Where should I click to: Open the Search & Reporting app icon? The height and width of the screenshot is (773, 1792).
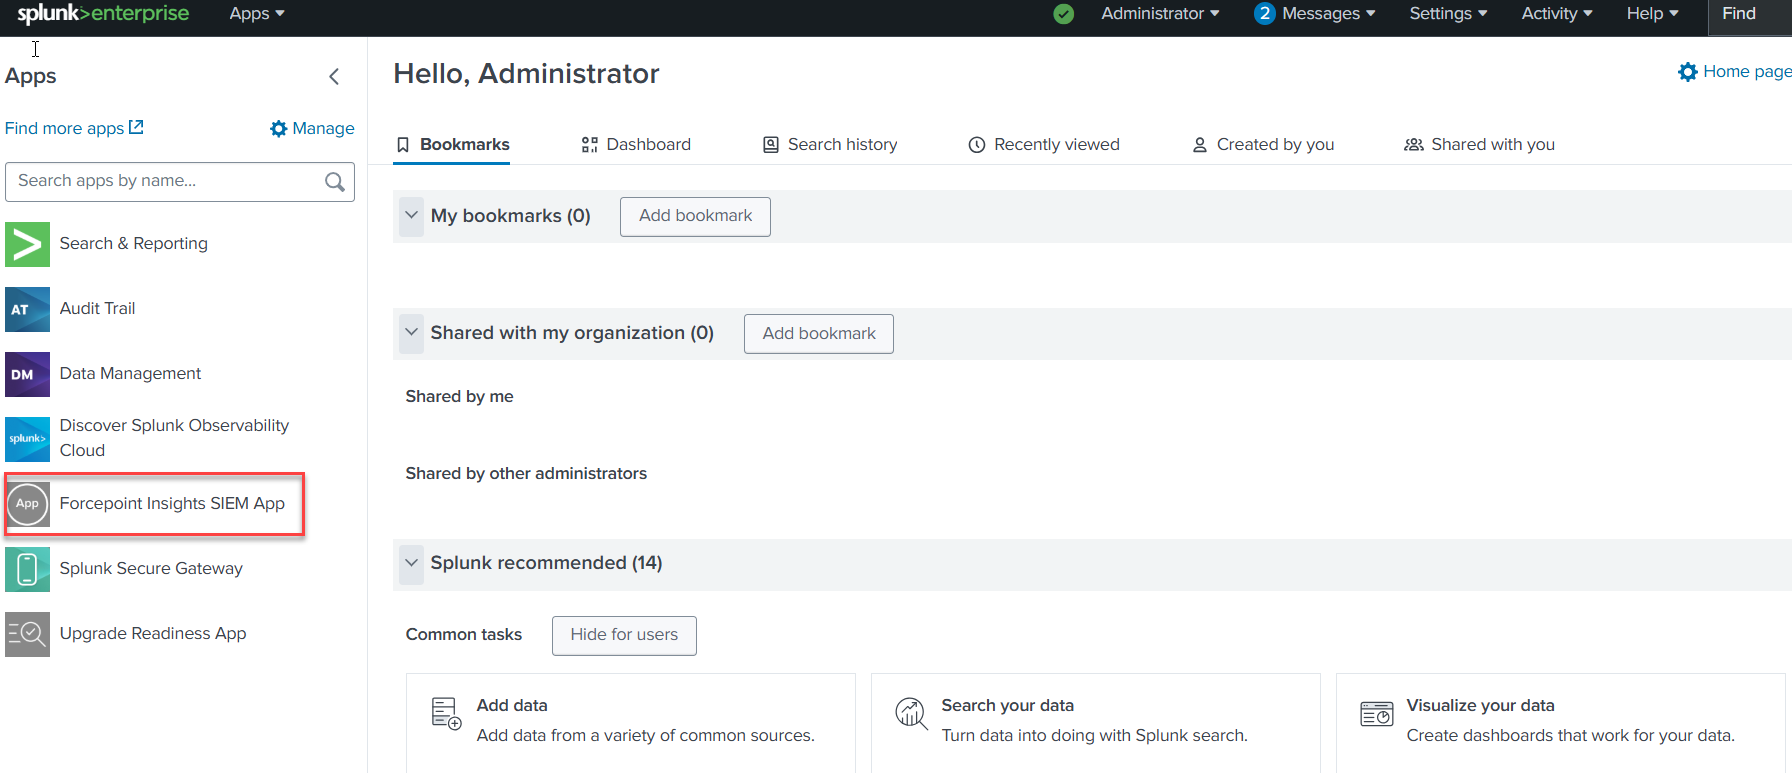tap(27, 244)
